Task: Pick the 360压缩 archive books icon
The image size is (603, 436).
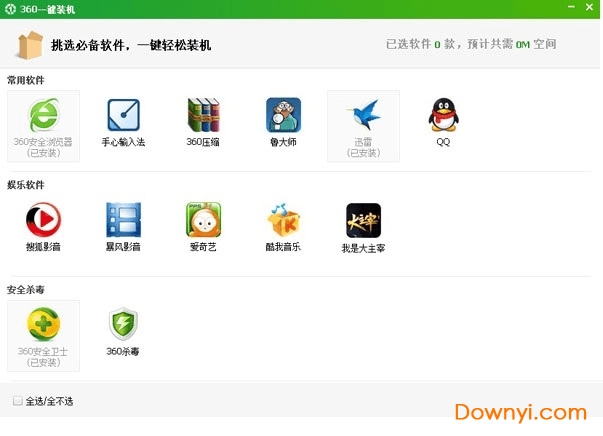Action: [x=203, y=115]
